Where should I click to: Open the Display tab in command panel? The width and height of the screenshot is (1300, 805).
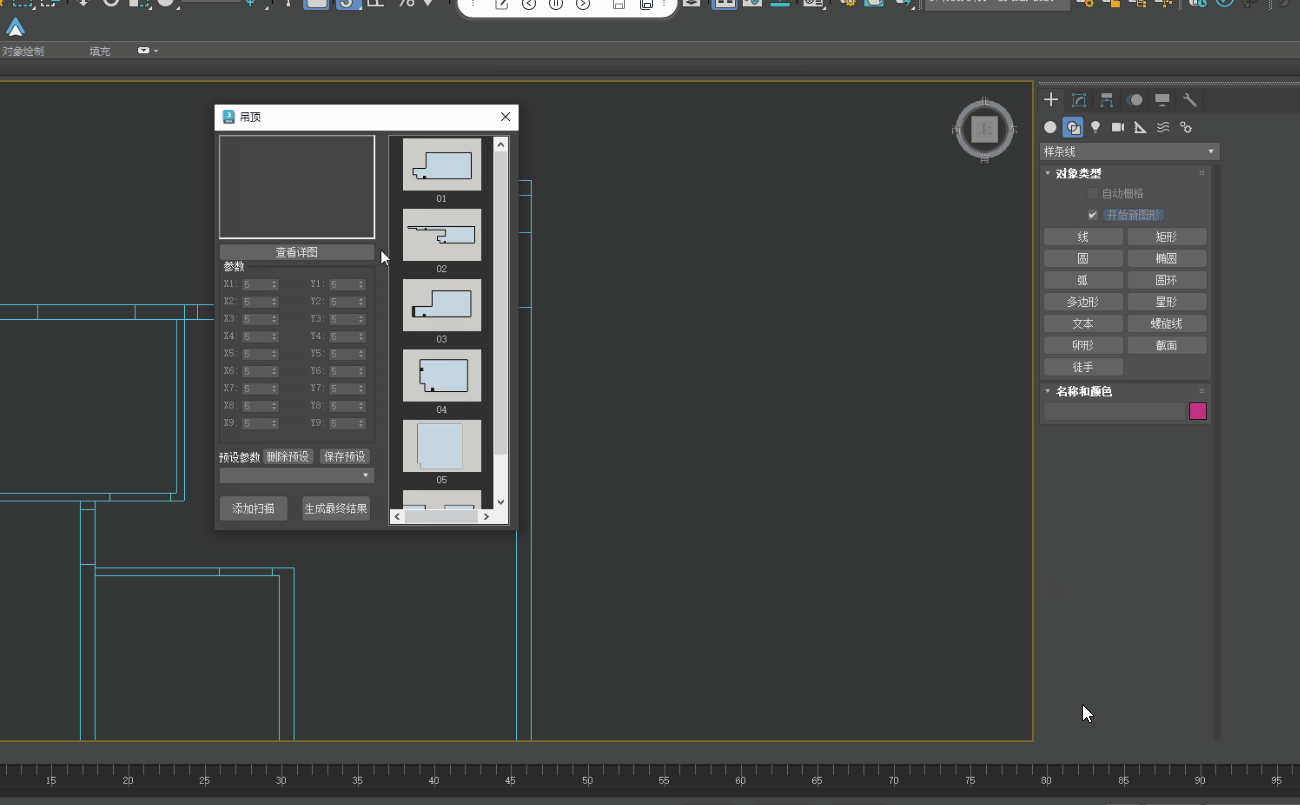click(x=1162, y=100)
